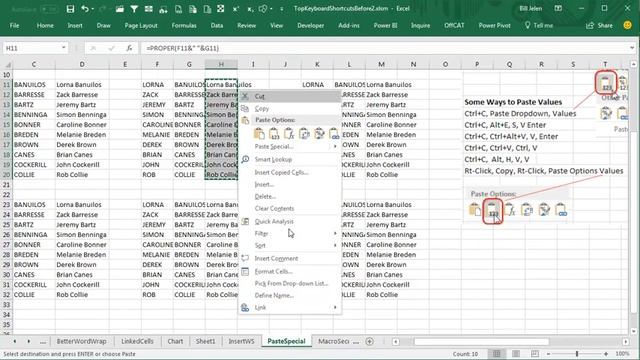Click cell with Caroline Bonner in column D row 15

(x=82, y=124)
